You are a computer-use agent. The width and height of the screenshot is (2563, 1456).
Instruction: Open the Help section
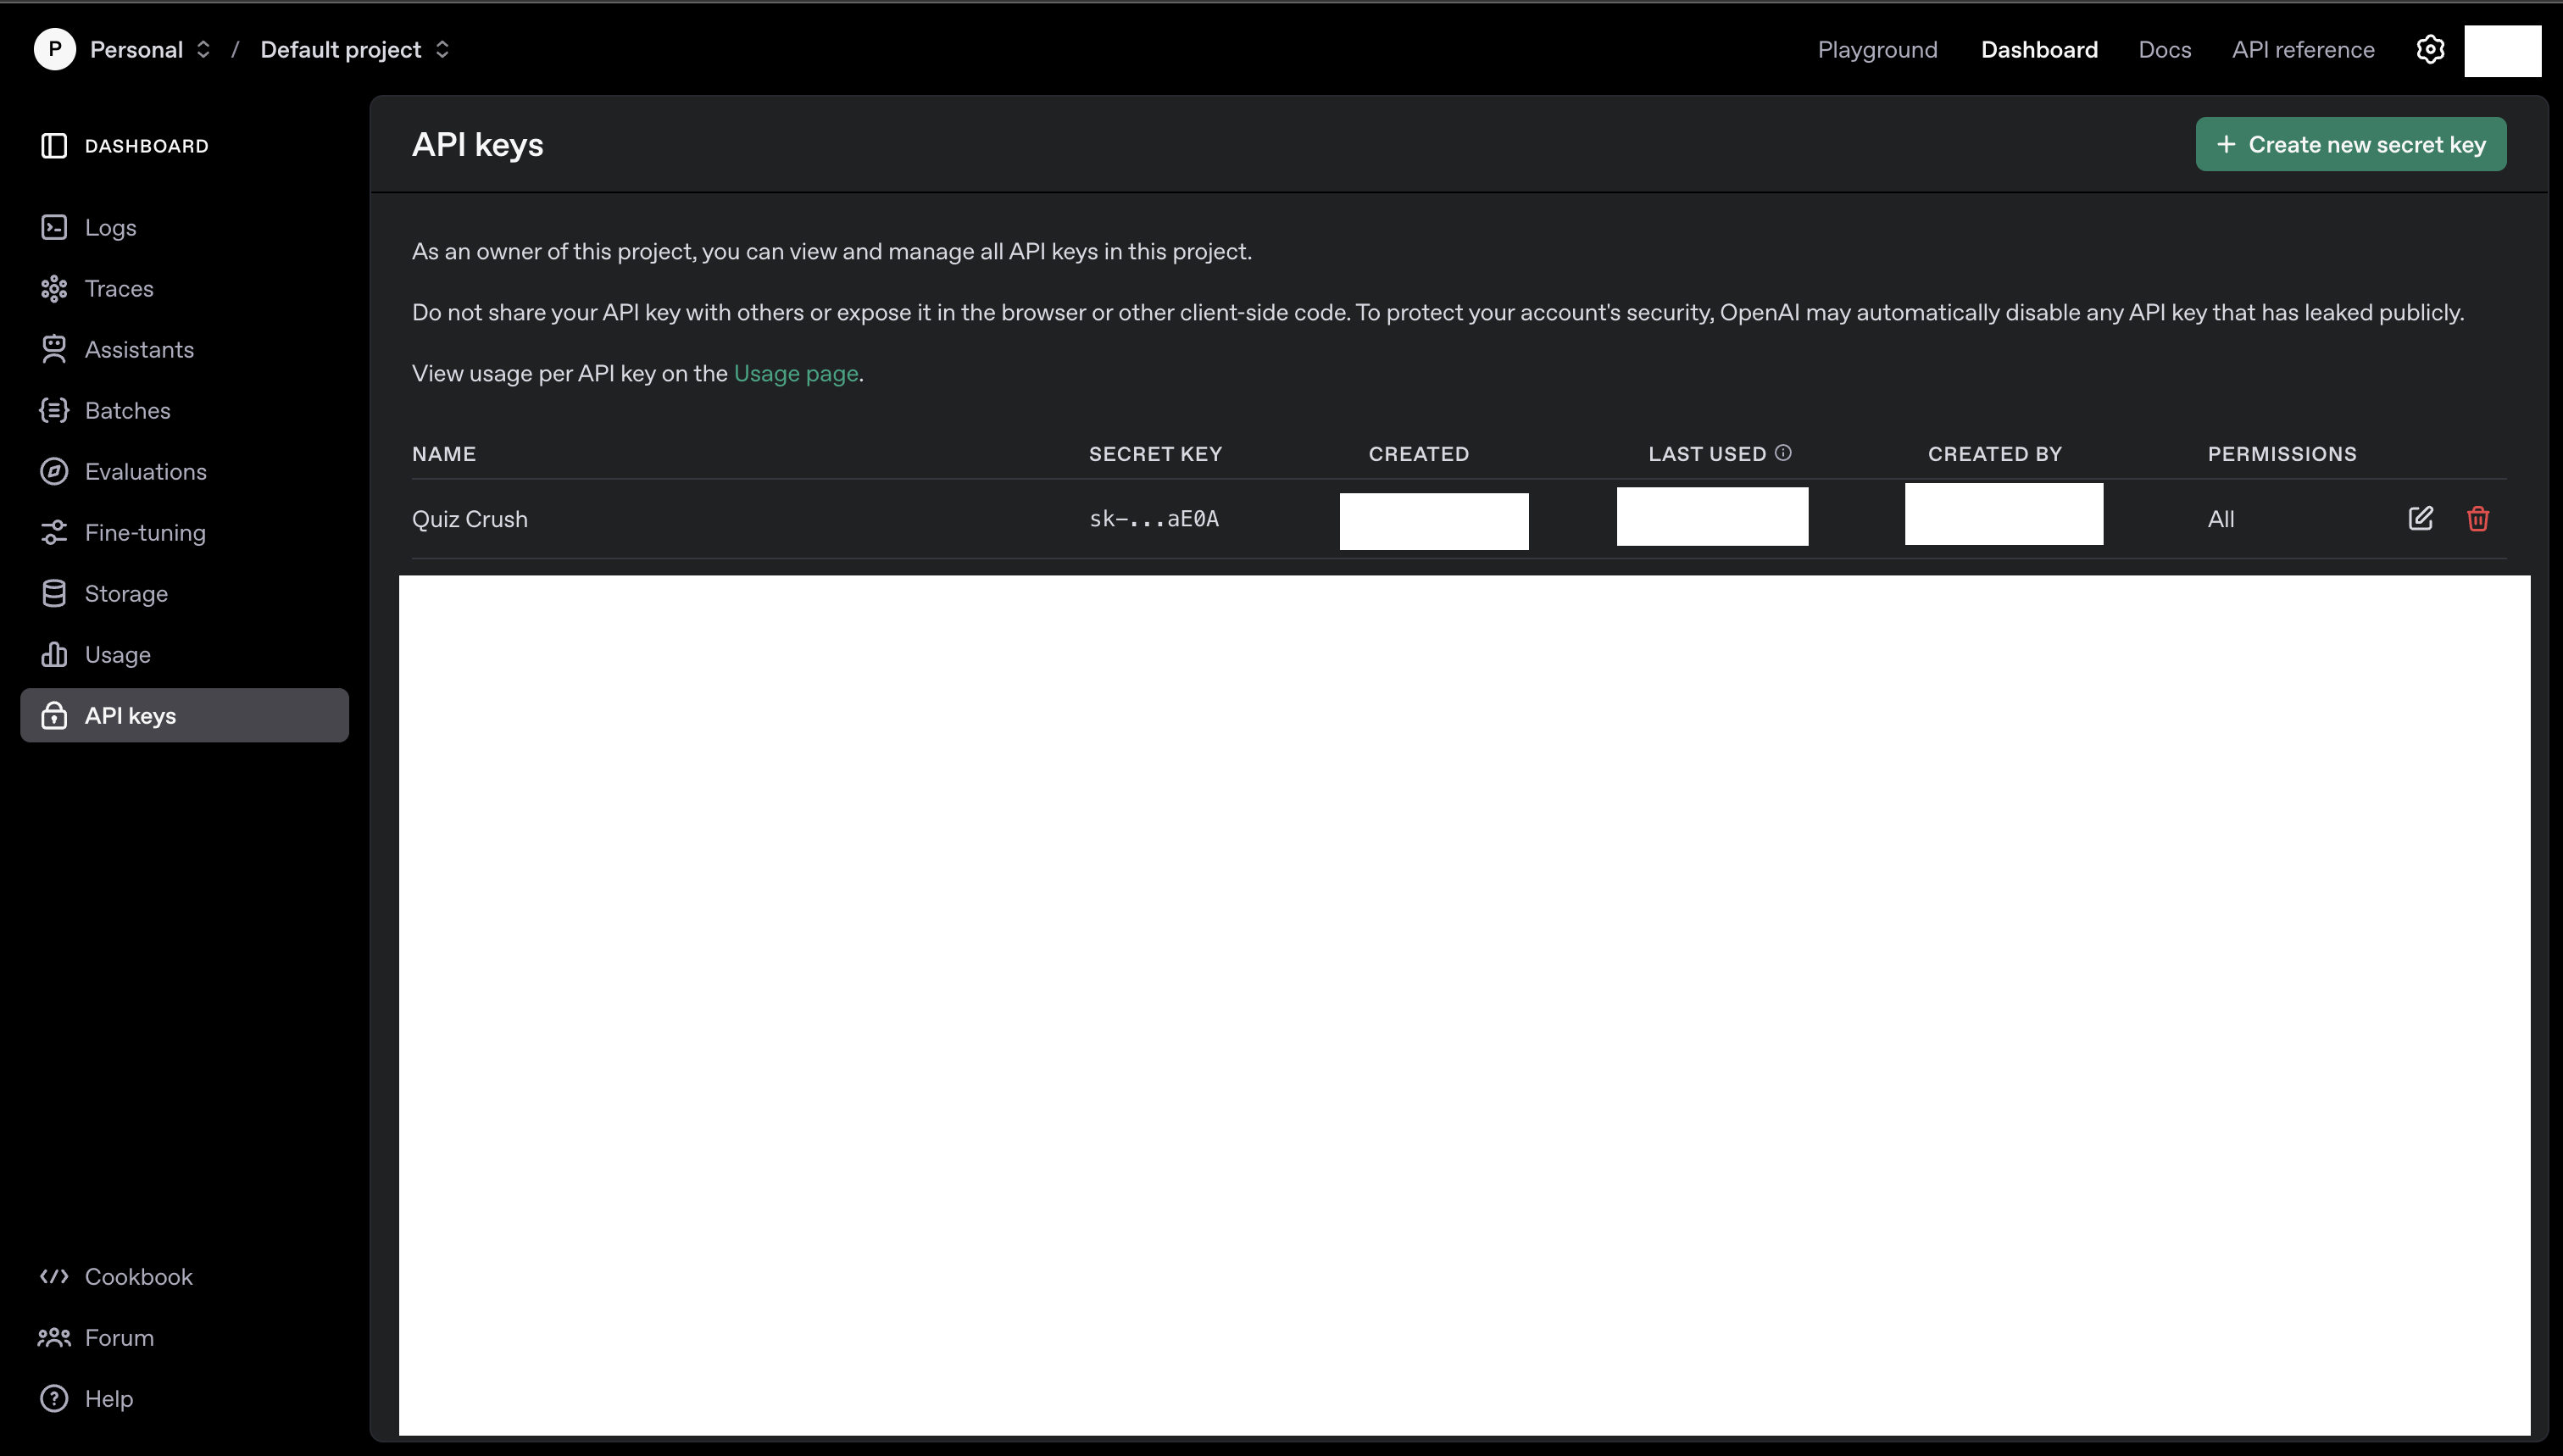point(109,1398)
